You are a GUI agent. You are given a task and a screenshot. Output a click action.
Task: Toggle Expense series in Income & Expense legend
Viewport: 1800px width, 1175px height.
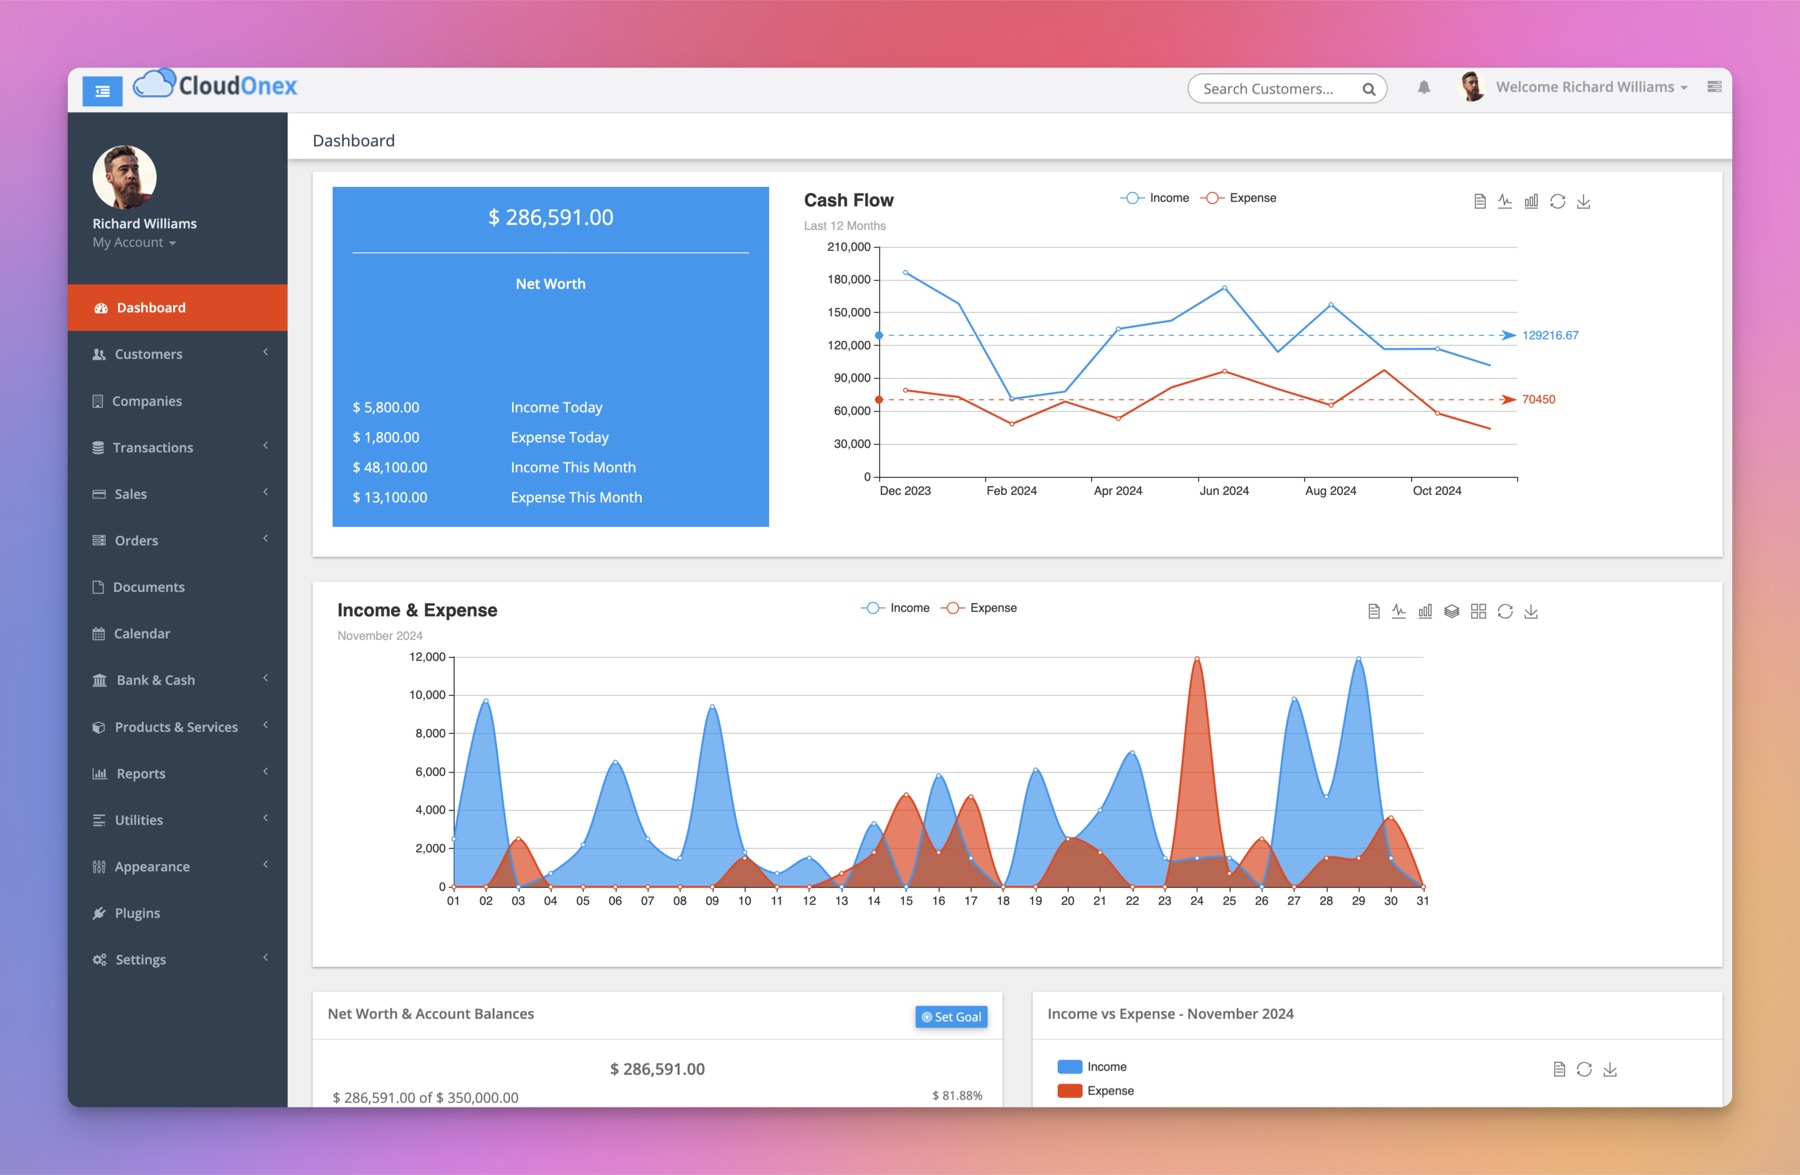point(979,608)
